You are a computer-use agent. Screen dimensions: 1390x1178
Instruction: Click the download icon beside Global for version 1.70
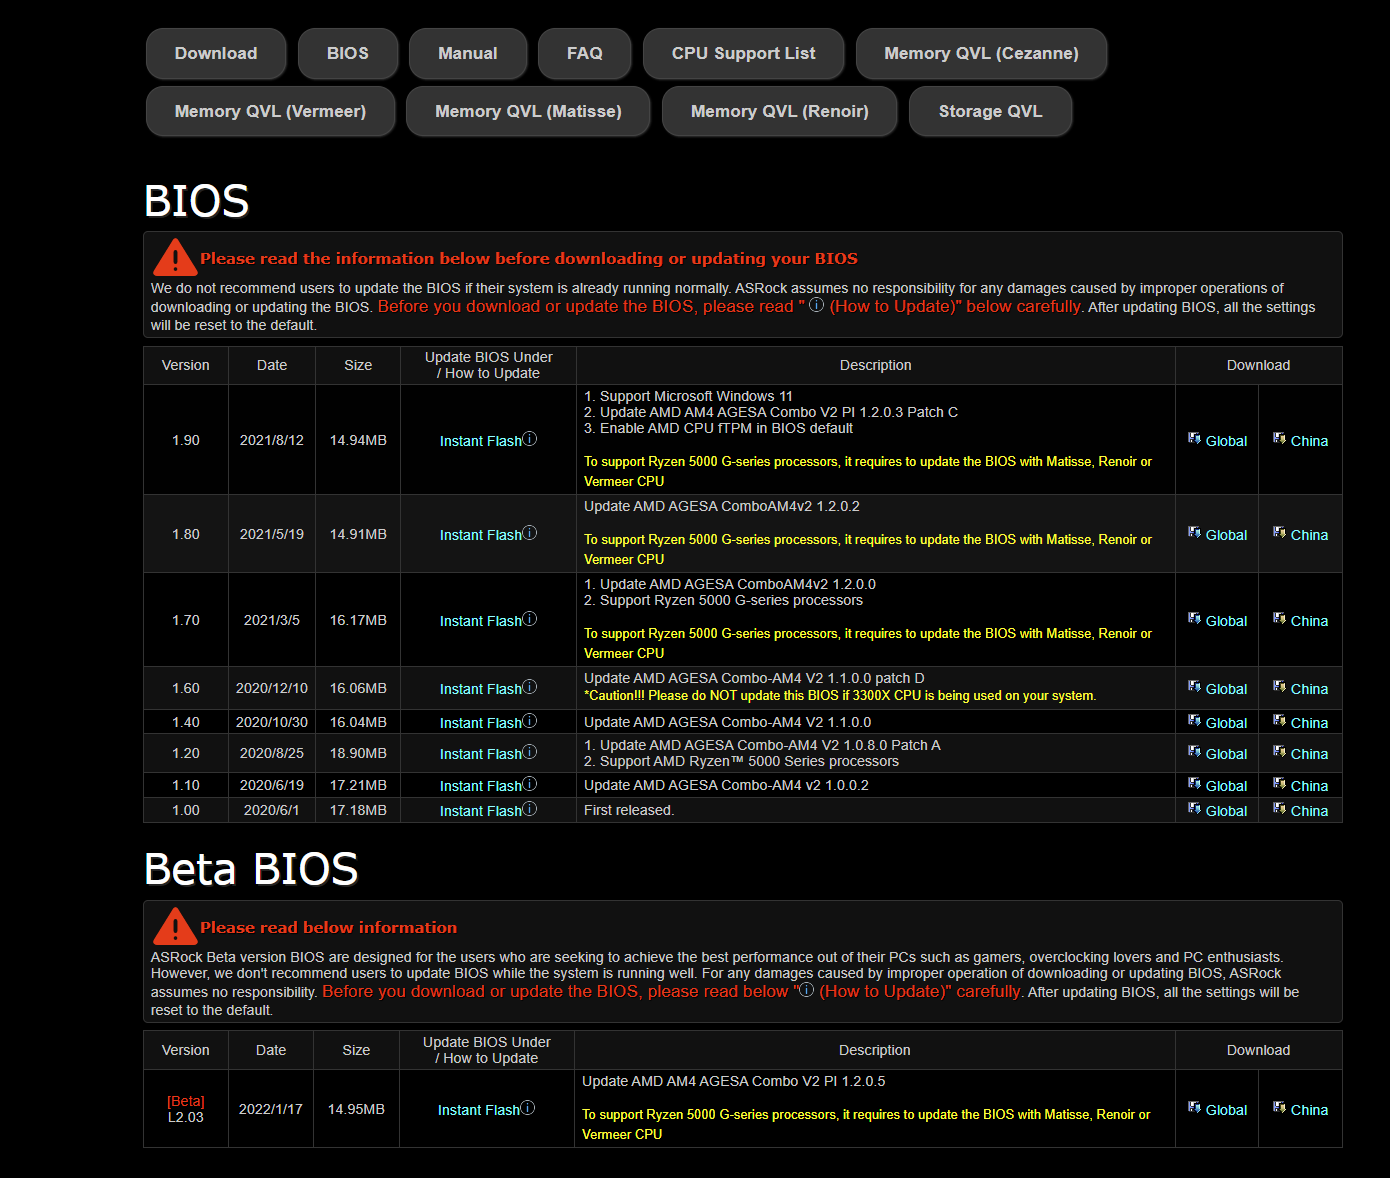pos(1194,618)
